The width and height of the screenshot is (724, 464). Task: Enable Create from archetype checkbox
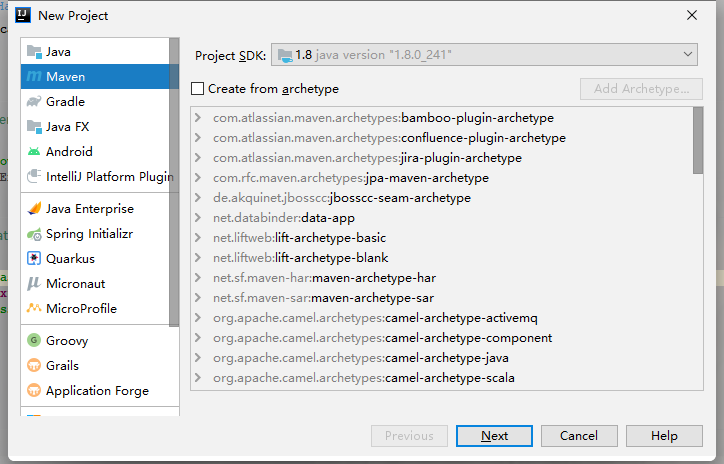pyautogui.click(x=198, y=89)
